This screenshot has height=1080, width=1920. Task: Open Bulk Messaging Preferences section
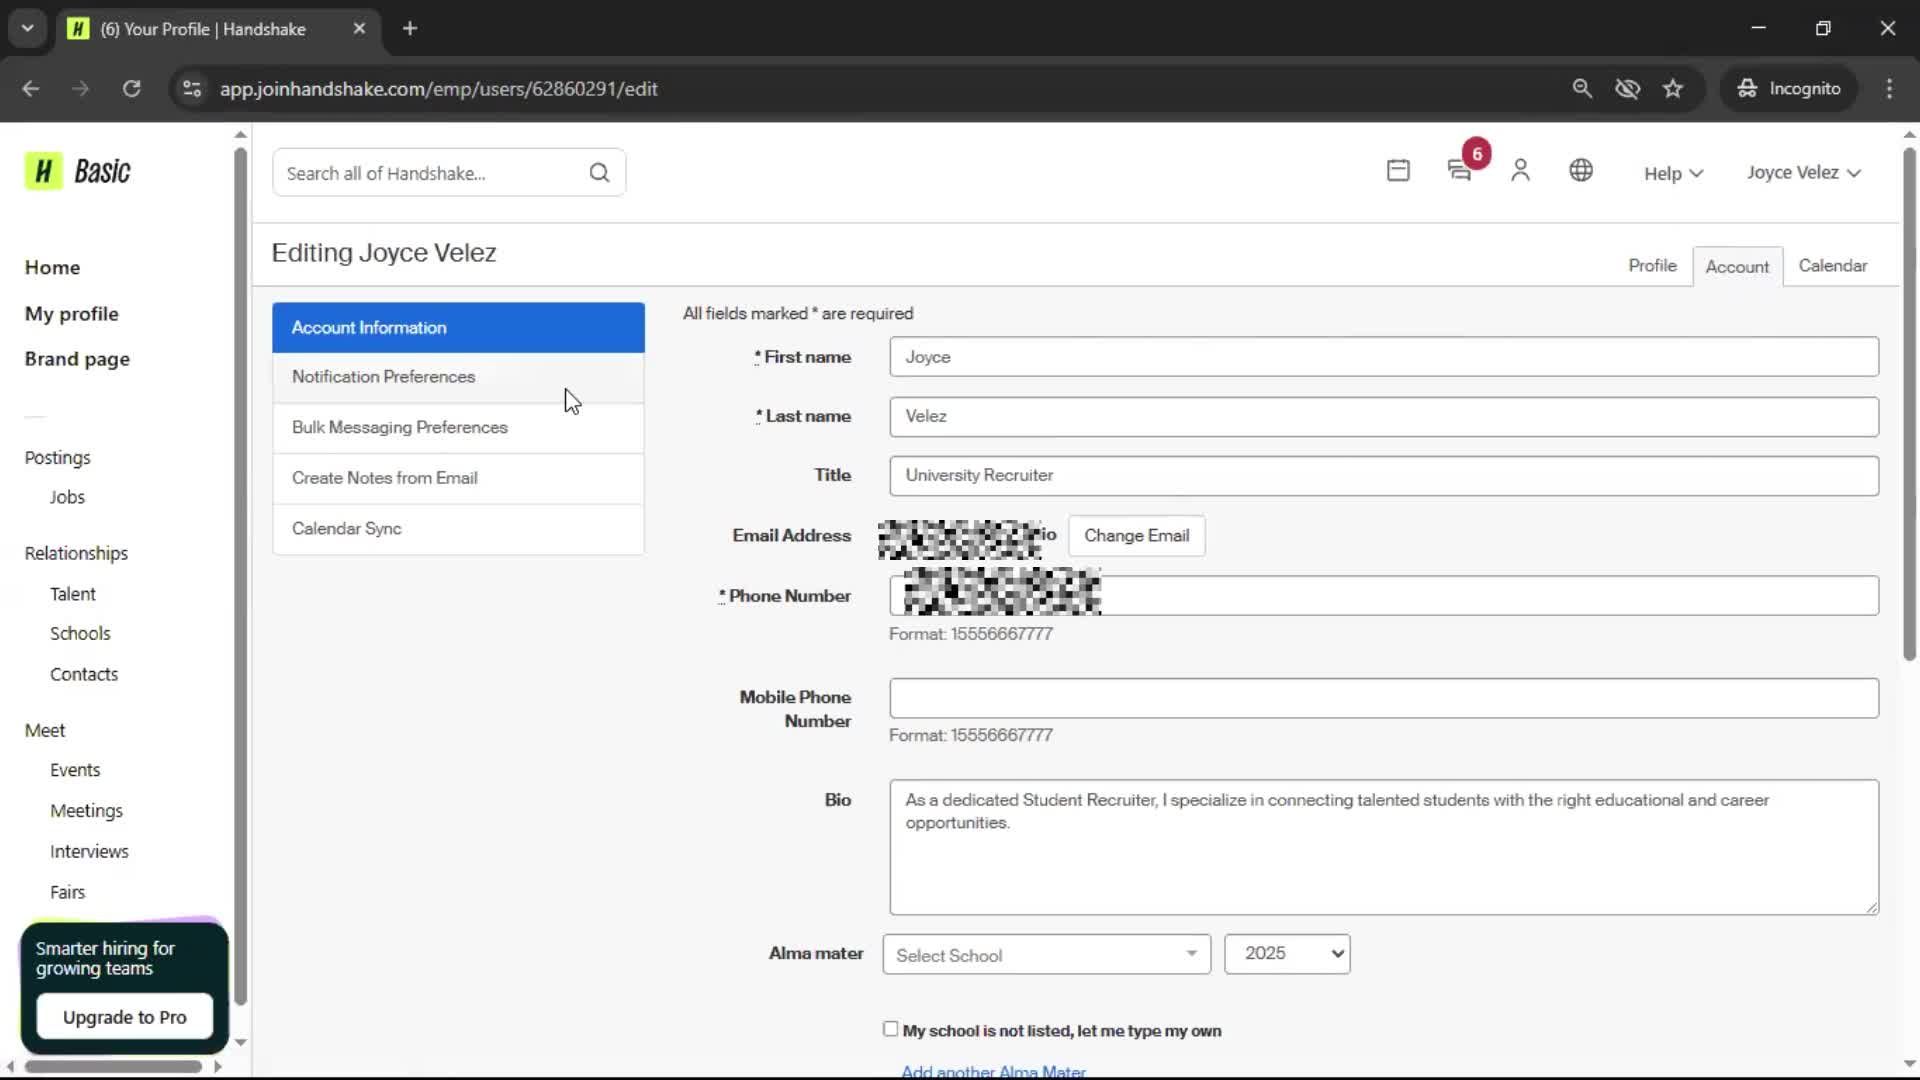click(x=458, y=428)
